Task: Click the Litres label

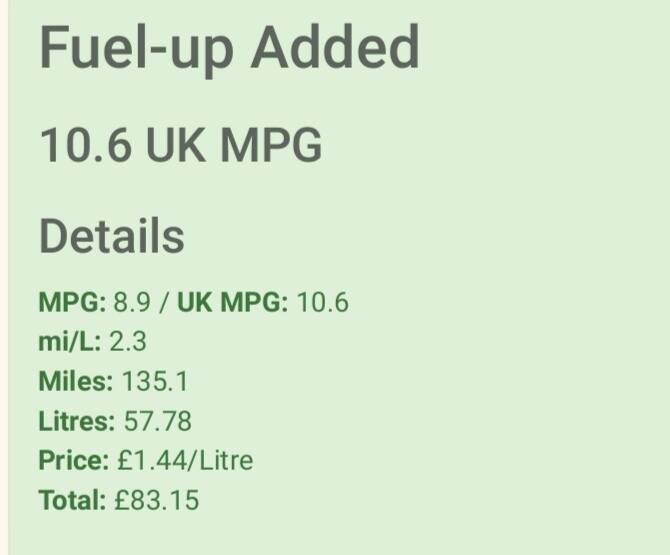Action: [77, 421]
